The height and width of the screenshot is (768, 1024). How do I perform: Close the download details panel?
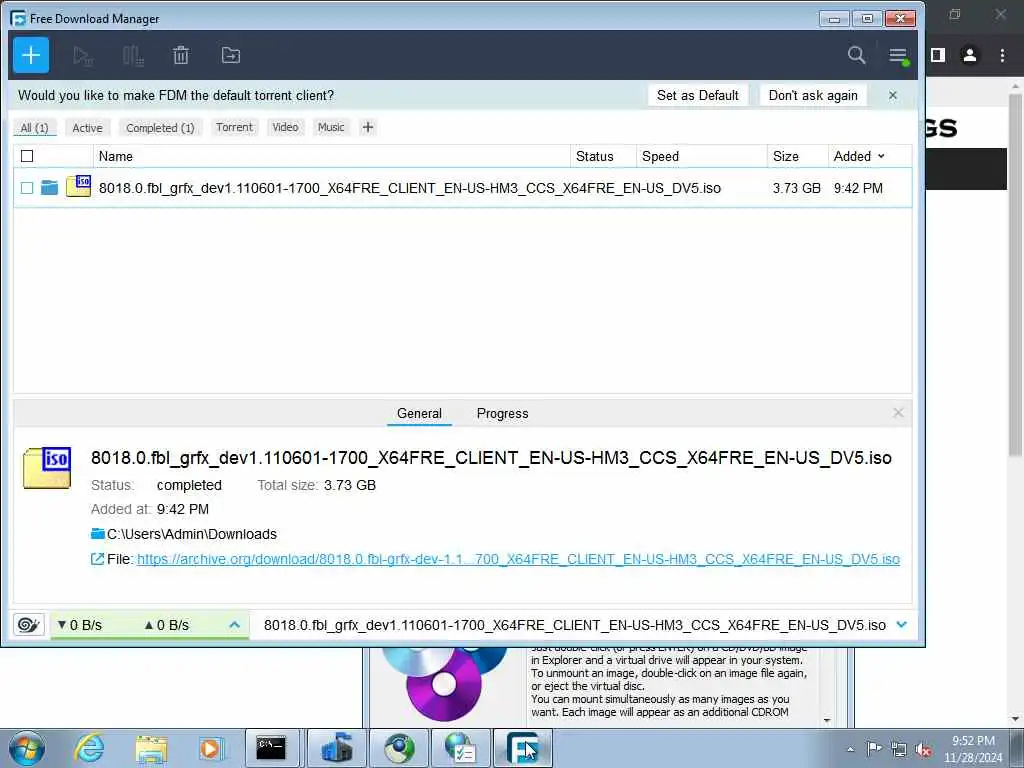click(899, 413)
